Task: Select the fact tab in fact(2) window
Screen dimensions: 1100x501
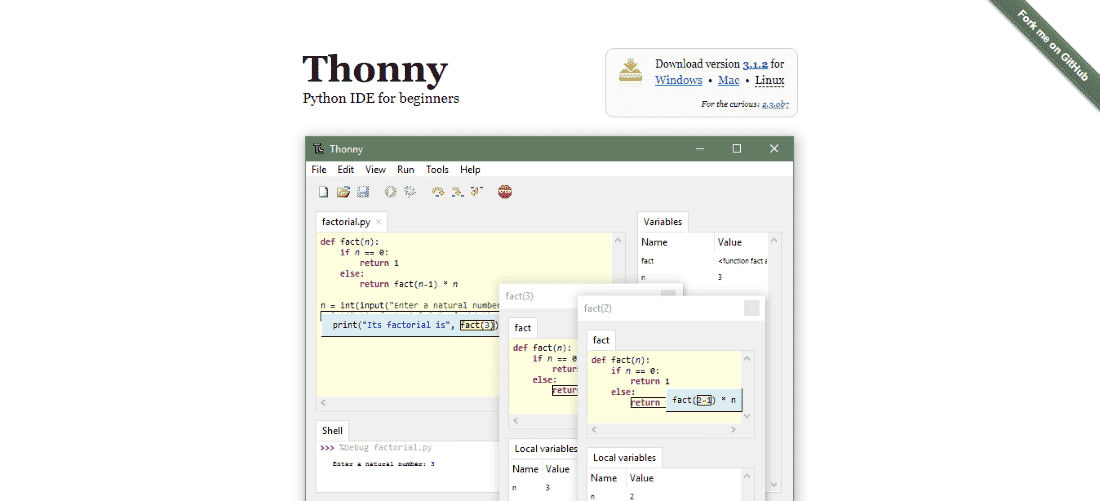Action: (601, 340)
